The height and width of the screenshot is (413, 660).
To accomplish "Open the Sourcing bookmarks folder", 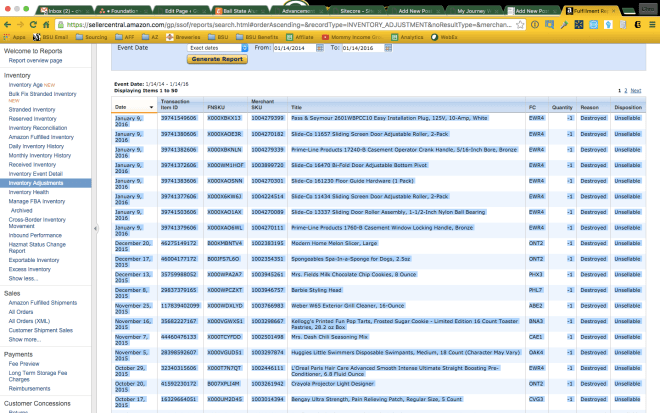I will point(95,35).
